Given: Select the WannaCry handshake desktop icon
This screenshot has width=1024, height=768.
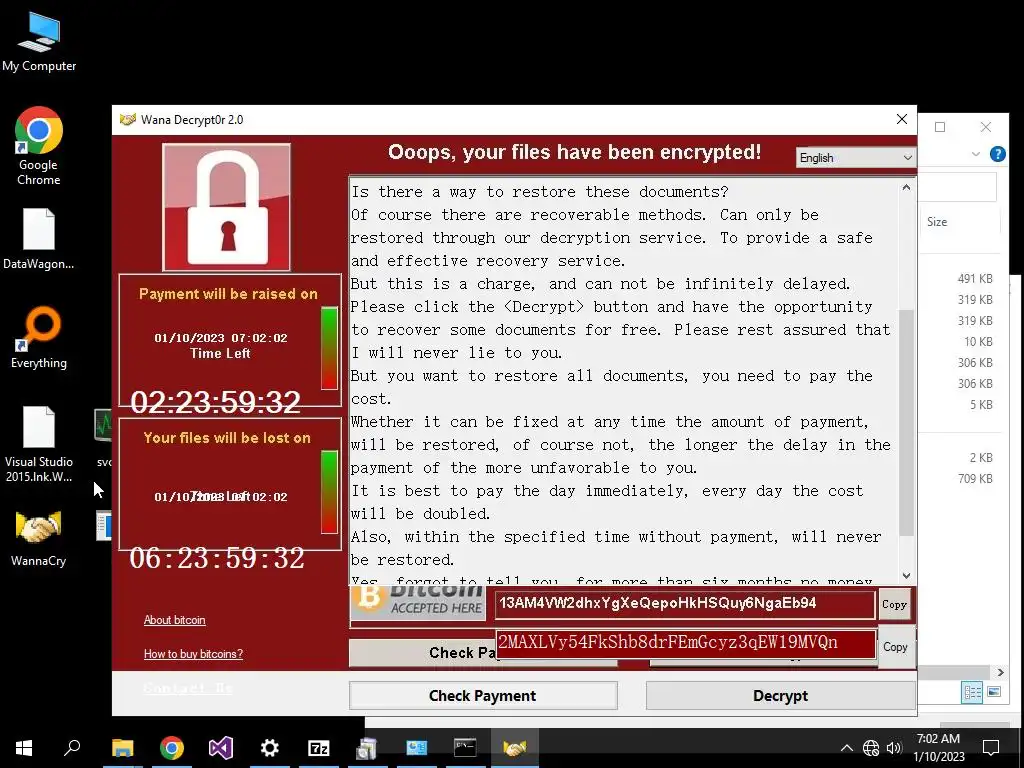Looking at the screenshot, I should coord(39,537).
